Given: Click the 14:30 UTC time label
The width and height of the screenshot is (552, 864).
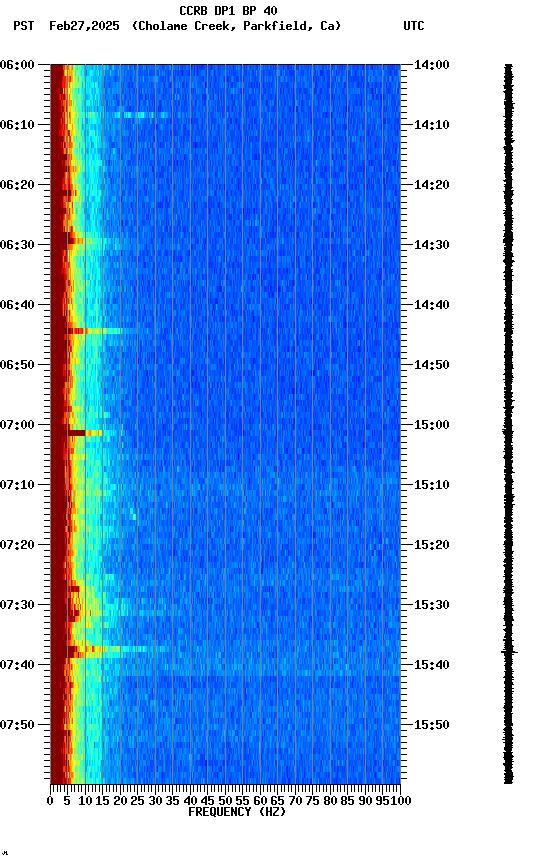Looking at the screenshot, I should 432,245.
